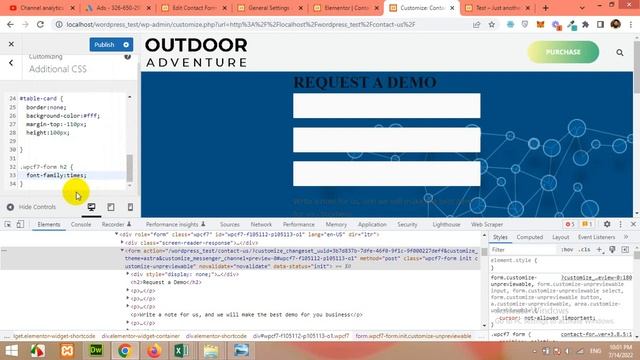Open a new browser tab
640x360 pixels.
pos(546,8)
